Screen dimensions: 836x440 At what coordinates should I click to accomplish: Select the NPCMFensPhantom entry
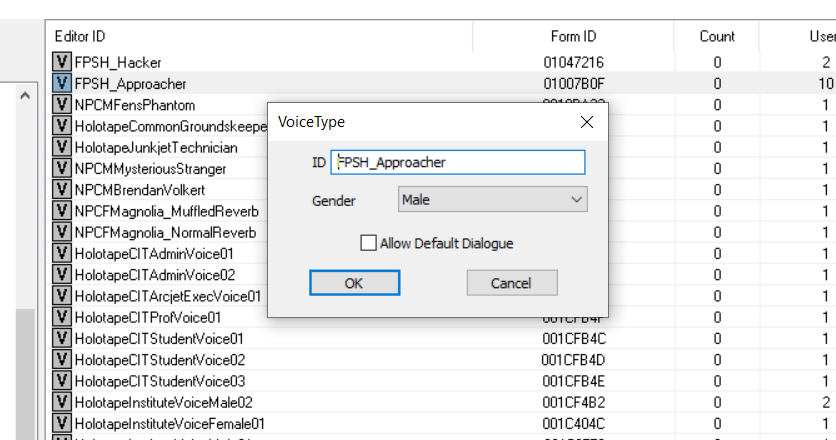135,105
